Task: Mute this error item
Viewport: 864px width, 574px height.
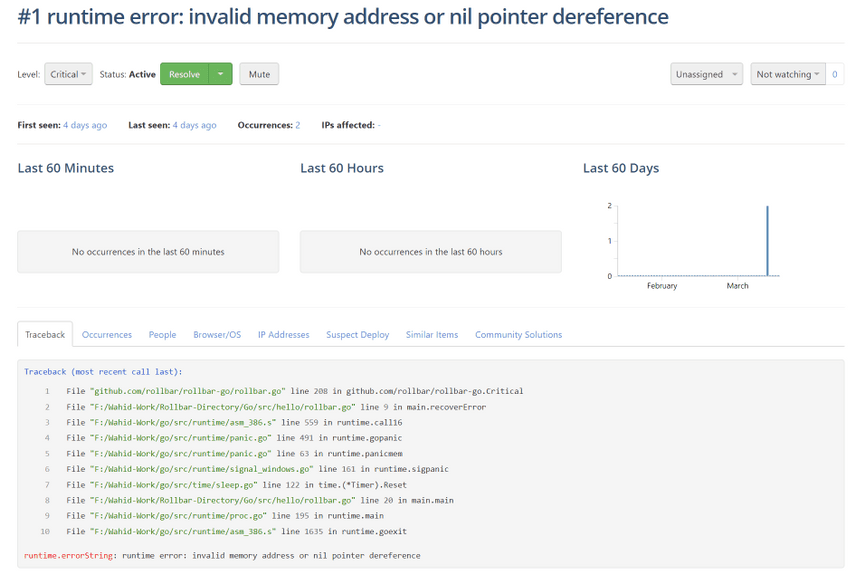Action: [x=259, y=74]
